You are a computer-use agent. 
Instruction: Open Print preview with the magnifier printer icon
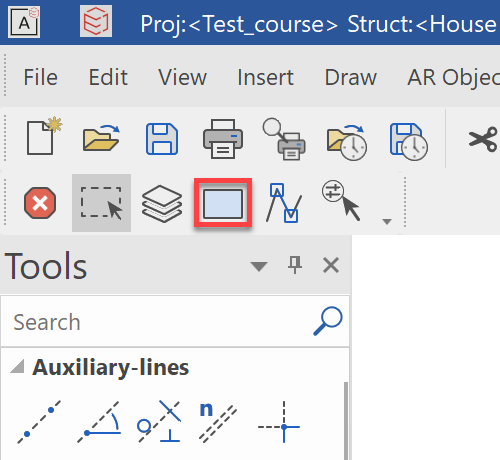[284, 139]
